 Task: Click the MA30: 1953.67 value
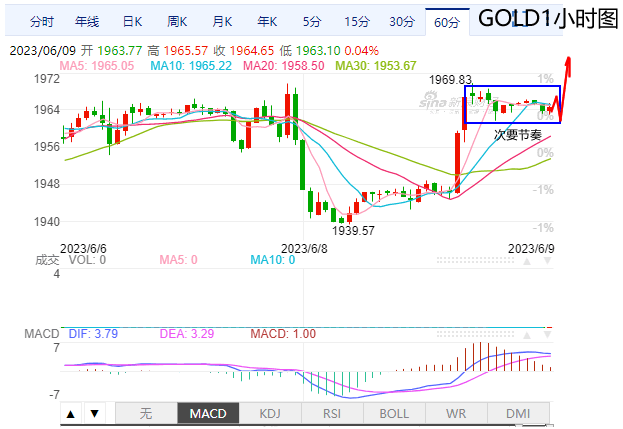pos(376,66)
